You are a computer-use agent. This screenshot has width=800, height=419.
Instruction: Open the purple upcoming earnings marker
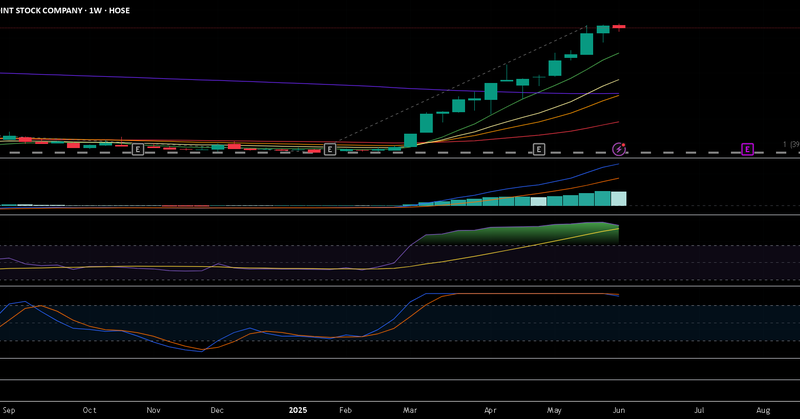tap(747, 150)
